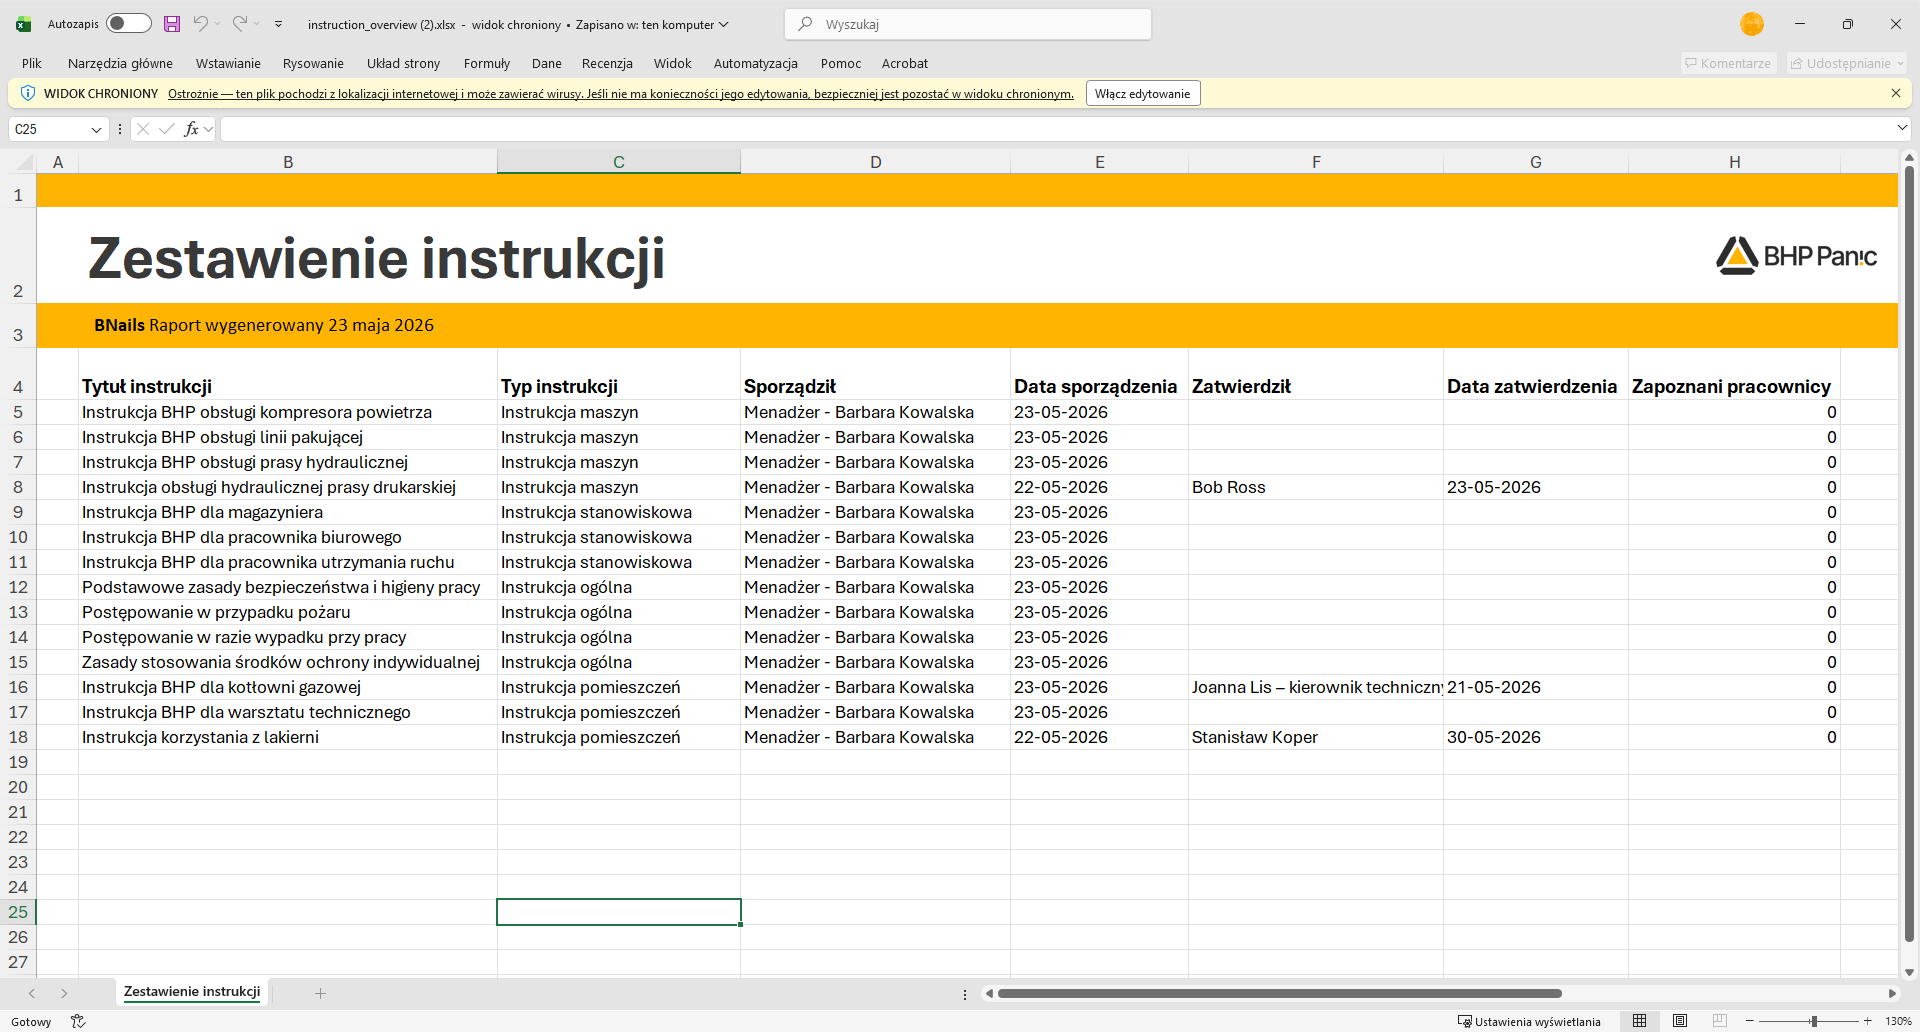Click the date cell 30-05-2026
Viewport: 1920px width, 1032px height.
tap(1536, 737)
